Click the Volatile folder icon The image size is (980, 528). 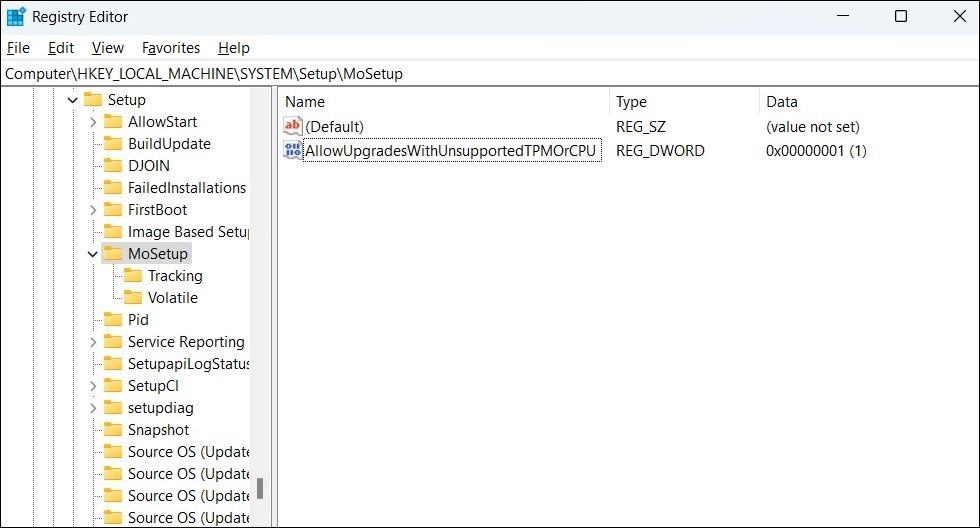(132, 297)
